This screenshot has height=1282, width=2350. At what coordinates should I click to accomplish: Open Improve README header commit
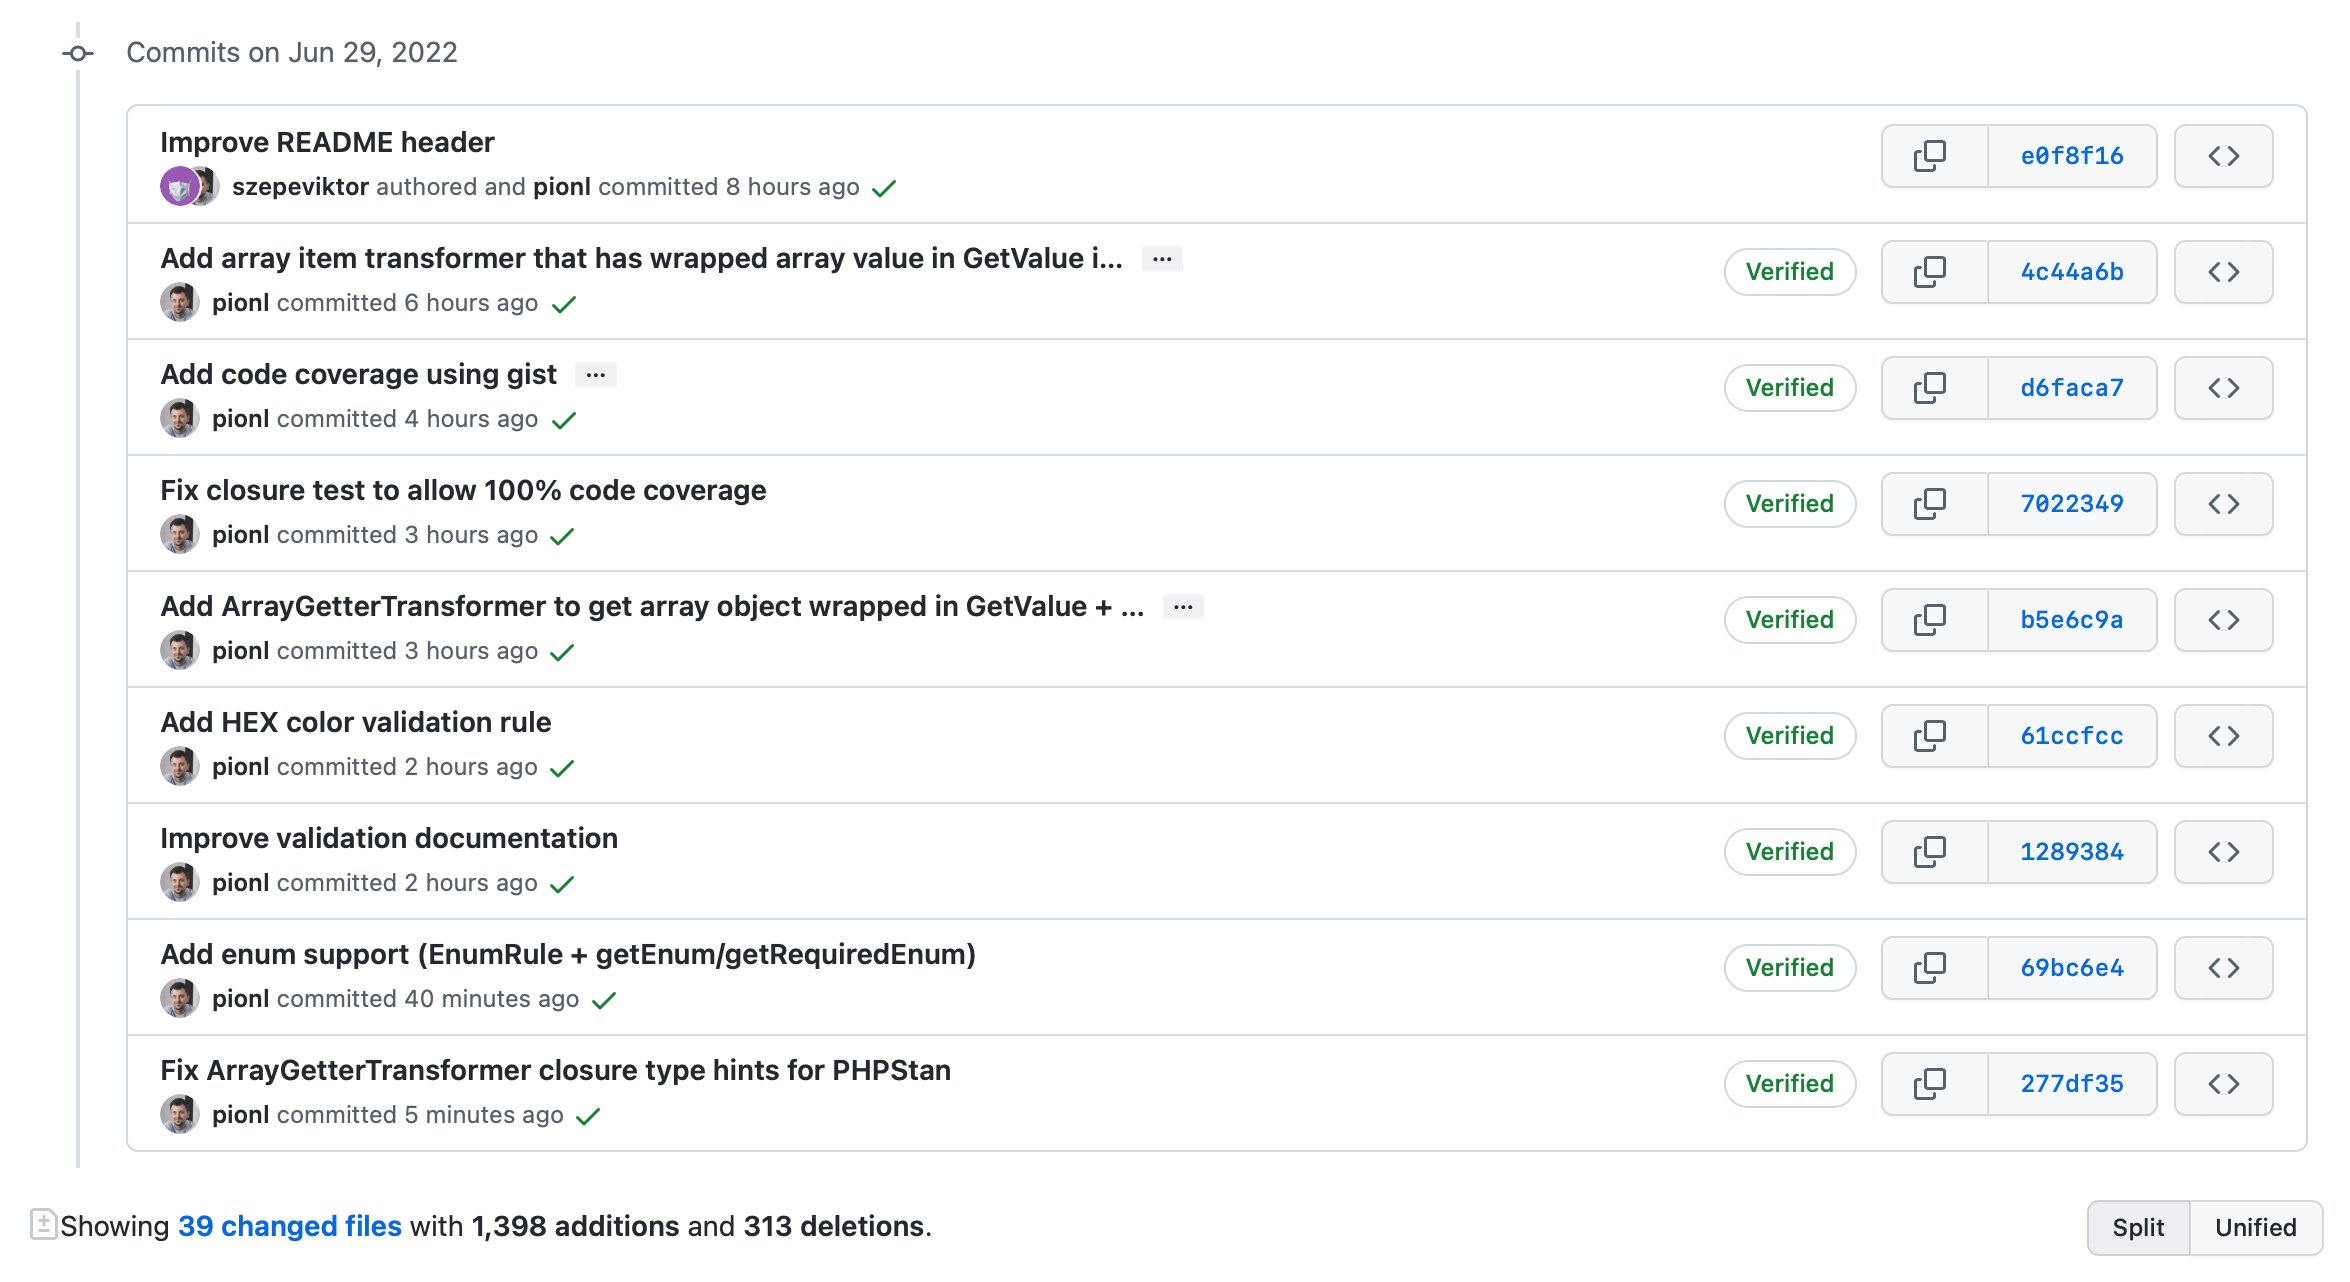(x=327, y=142)
